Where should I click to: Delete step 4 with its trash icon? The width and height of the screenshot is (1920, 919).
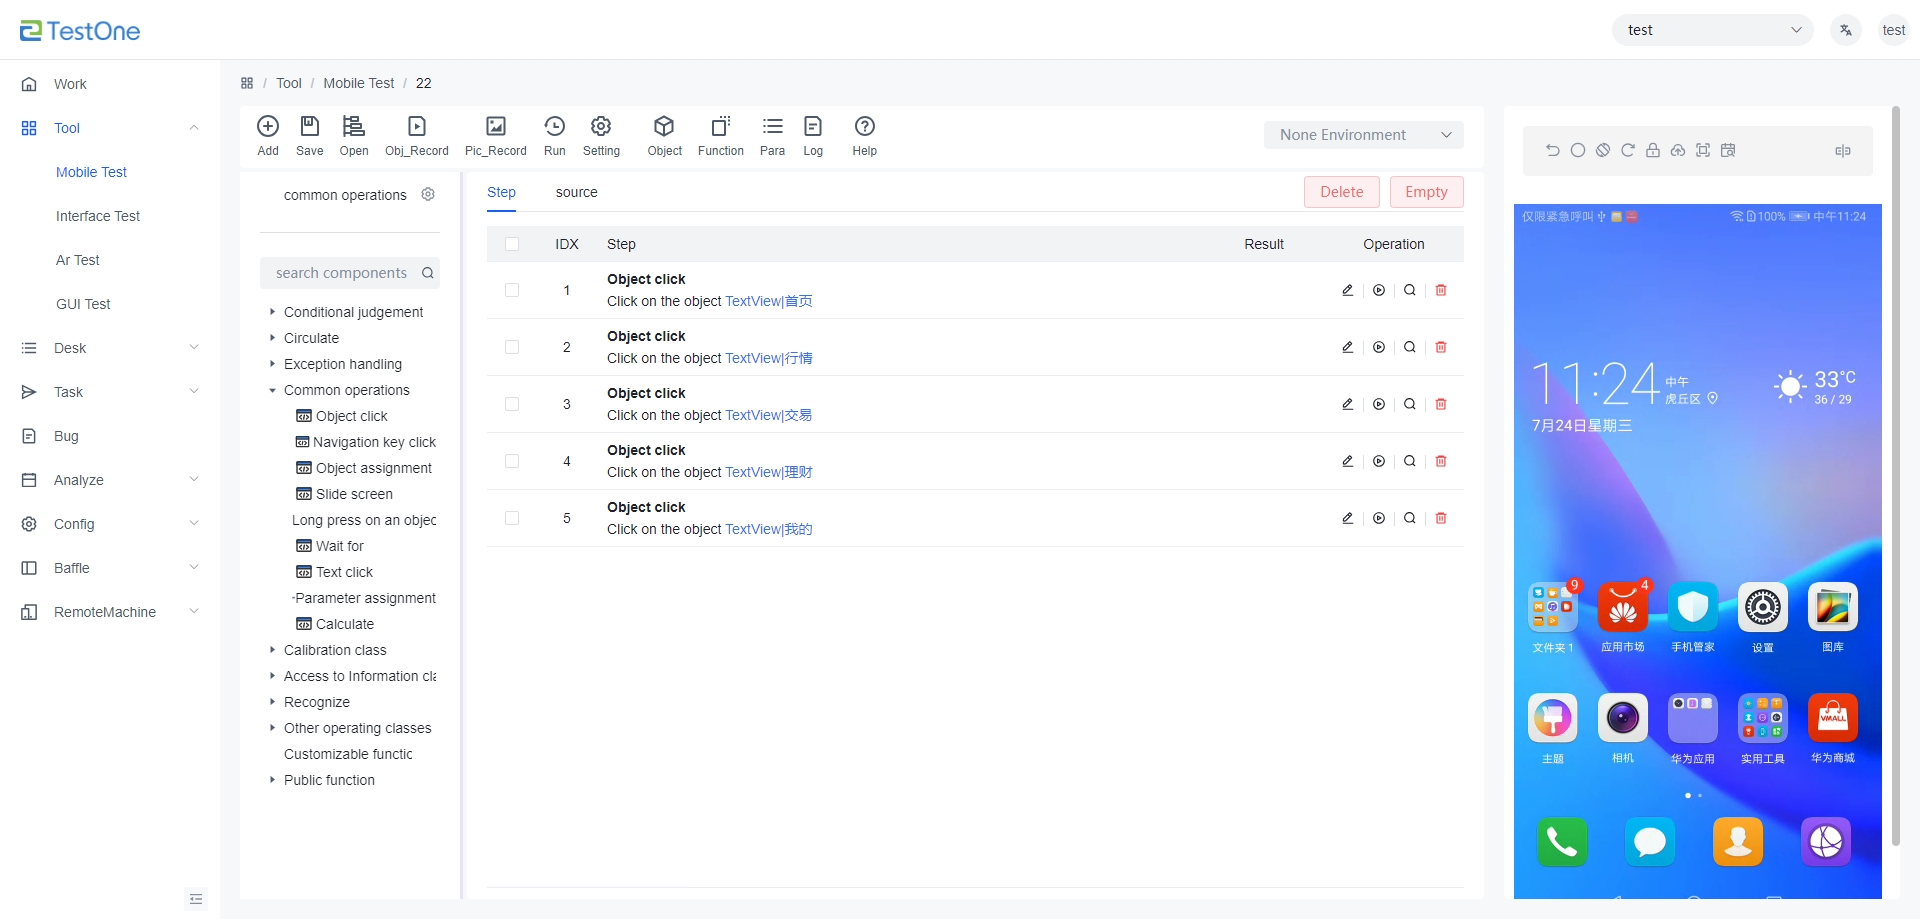click(x=1441, y=461)
